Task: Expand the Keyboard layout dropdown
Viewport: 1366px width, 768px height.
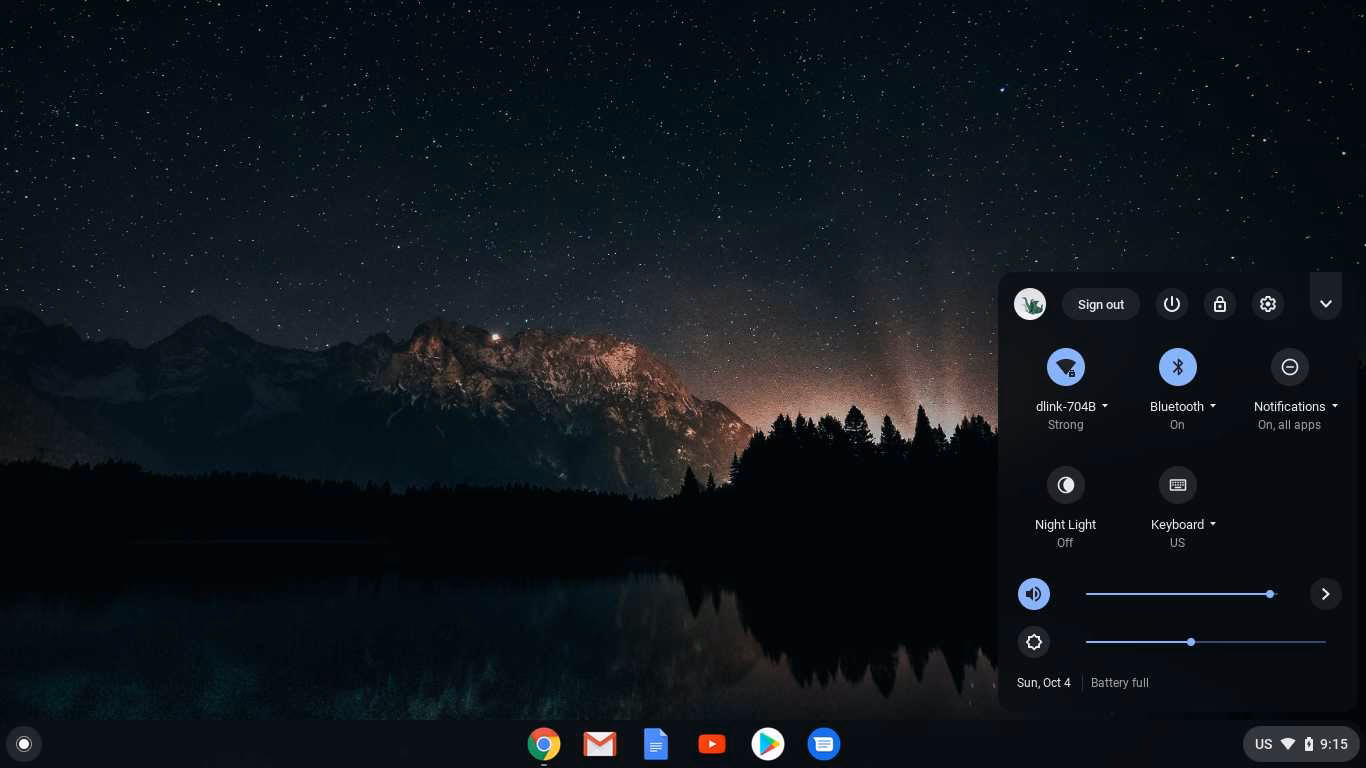Action: point(1212,524)
